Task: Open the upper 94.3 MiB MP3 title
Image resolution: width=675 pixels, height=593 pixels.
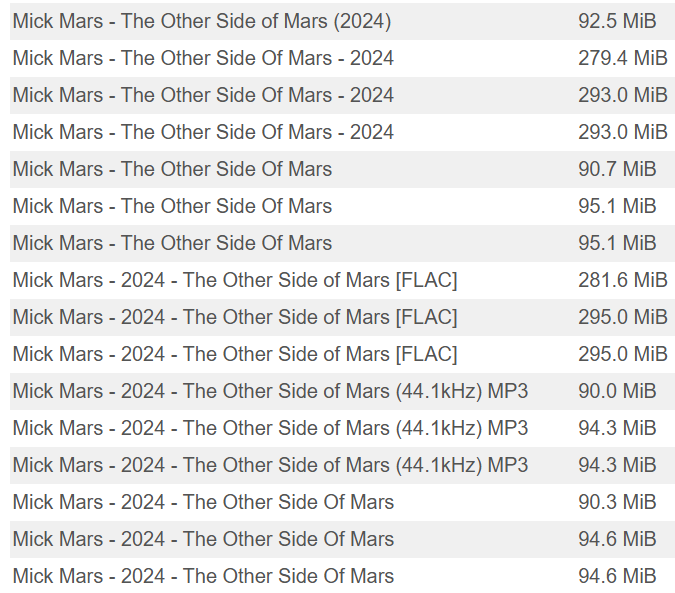Action: click(x=270, y=428)
